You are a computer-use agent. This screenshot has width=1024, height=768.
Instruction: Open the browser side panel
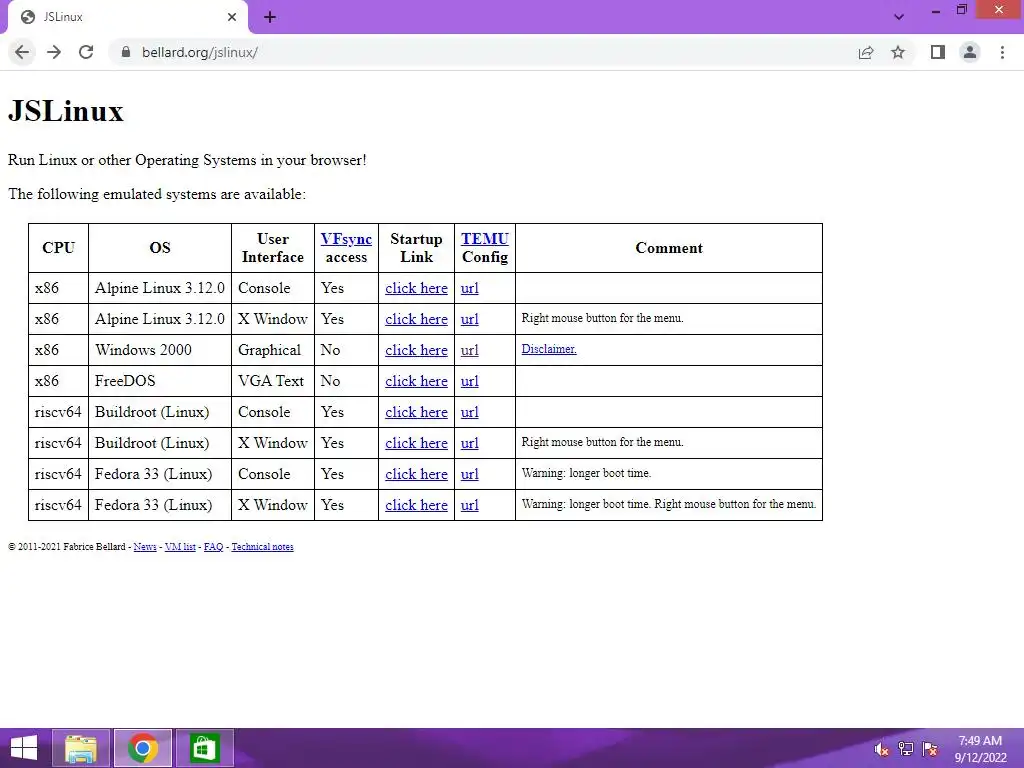point(938,52)
